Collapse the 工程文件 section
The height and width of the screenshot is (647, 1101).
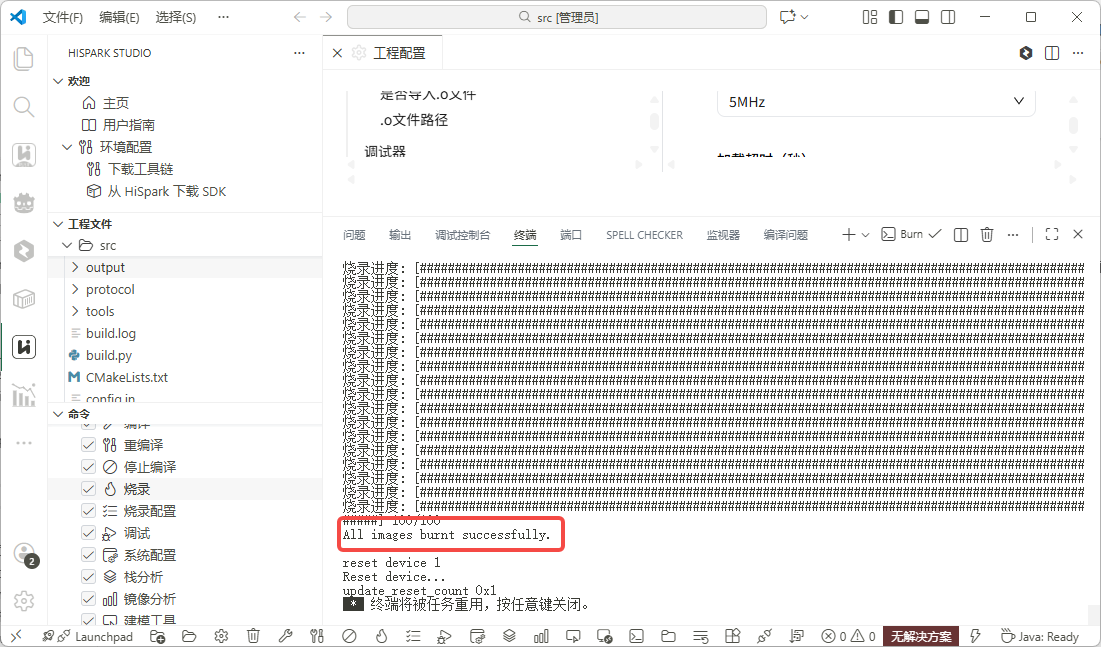point(58,223)
